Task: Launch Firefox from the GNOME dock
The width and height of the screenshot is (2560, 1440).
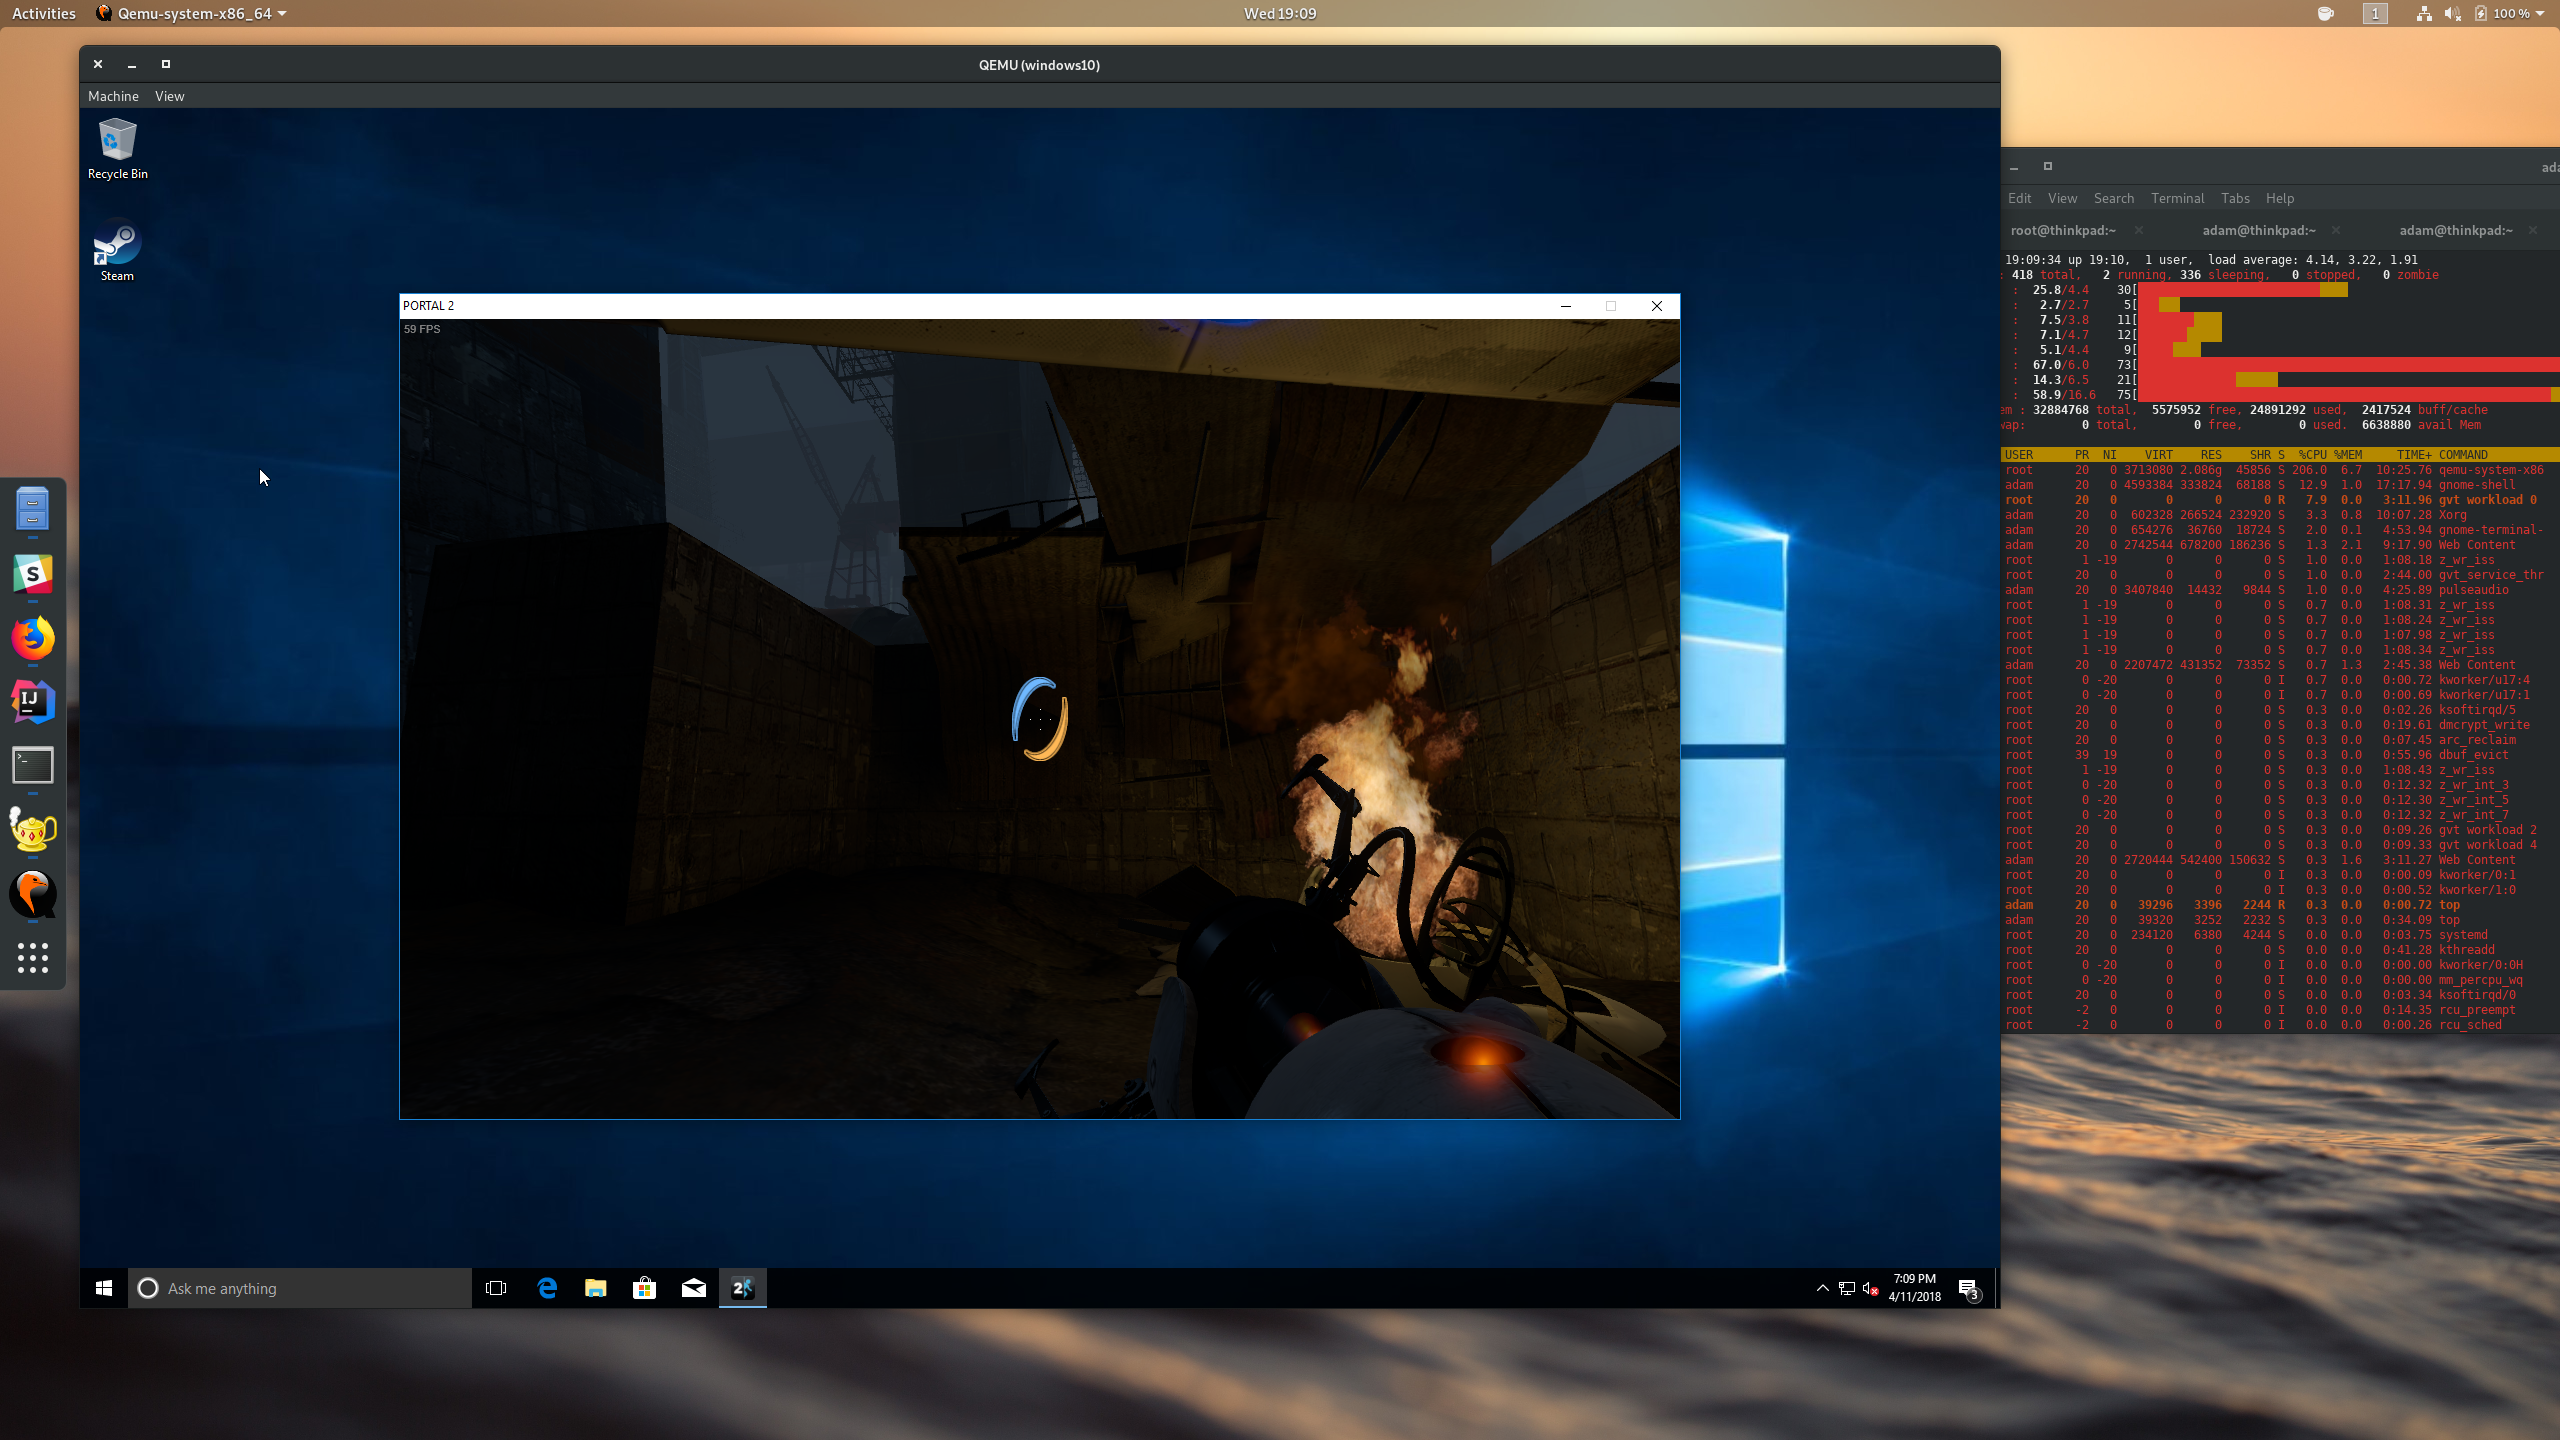Action: click(33, 638)
